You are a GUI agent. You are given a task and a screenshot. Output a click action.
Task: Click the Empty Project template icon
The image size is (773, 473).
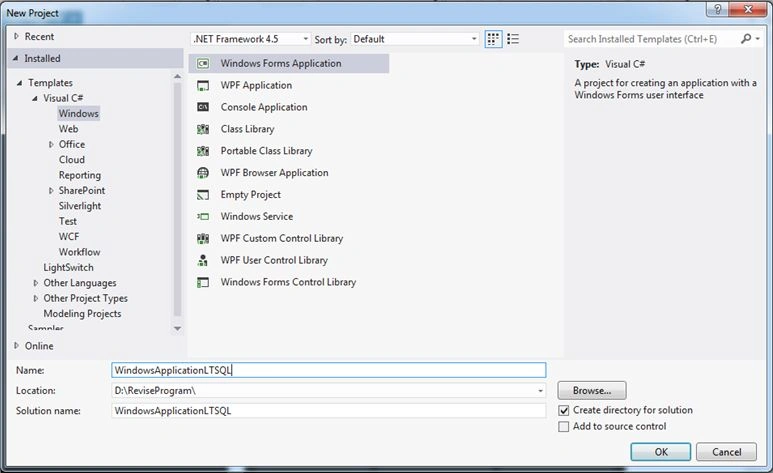(x=203, y=195)
